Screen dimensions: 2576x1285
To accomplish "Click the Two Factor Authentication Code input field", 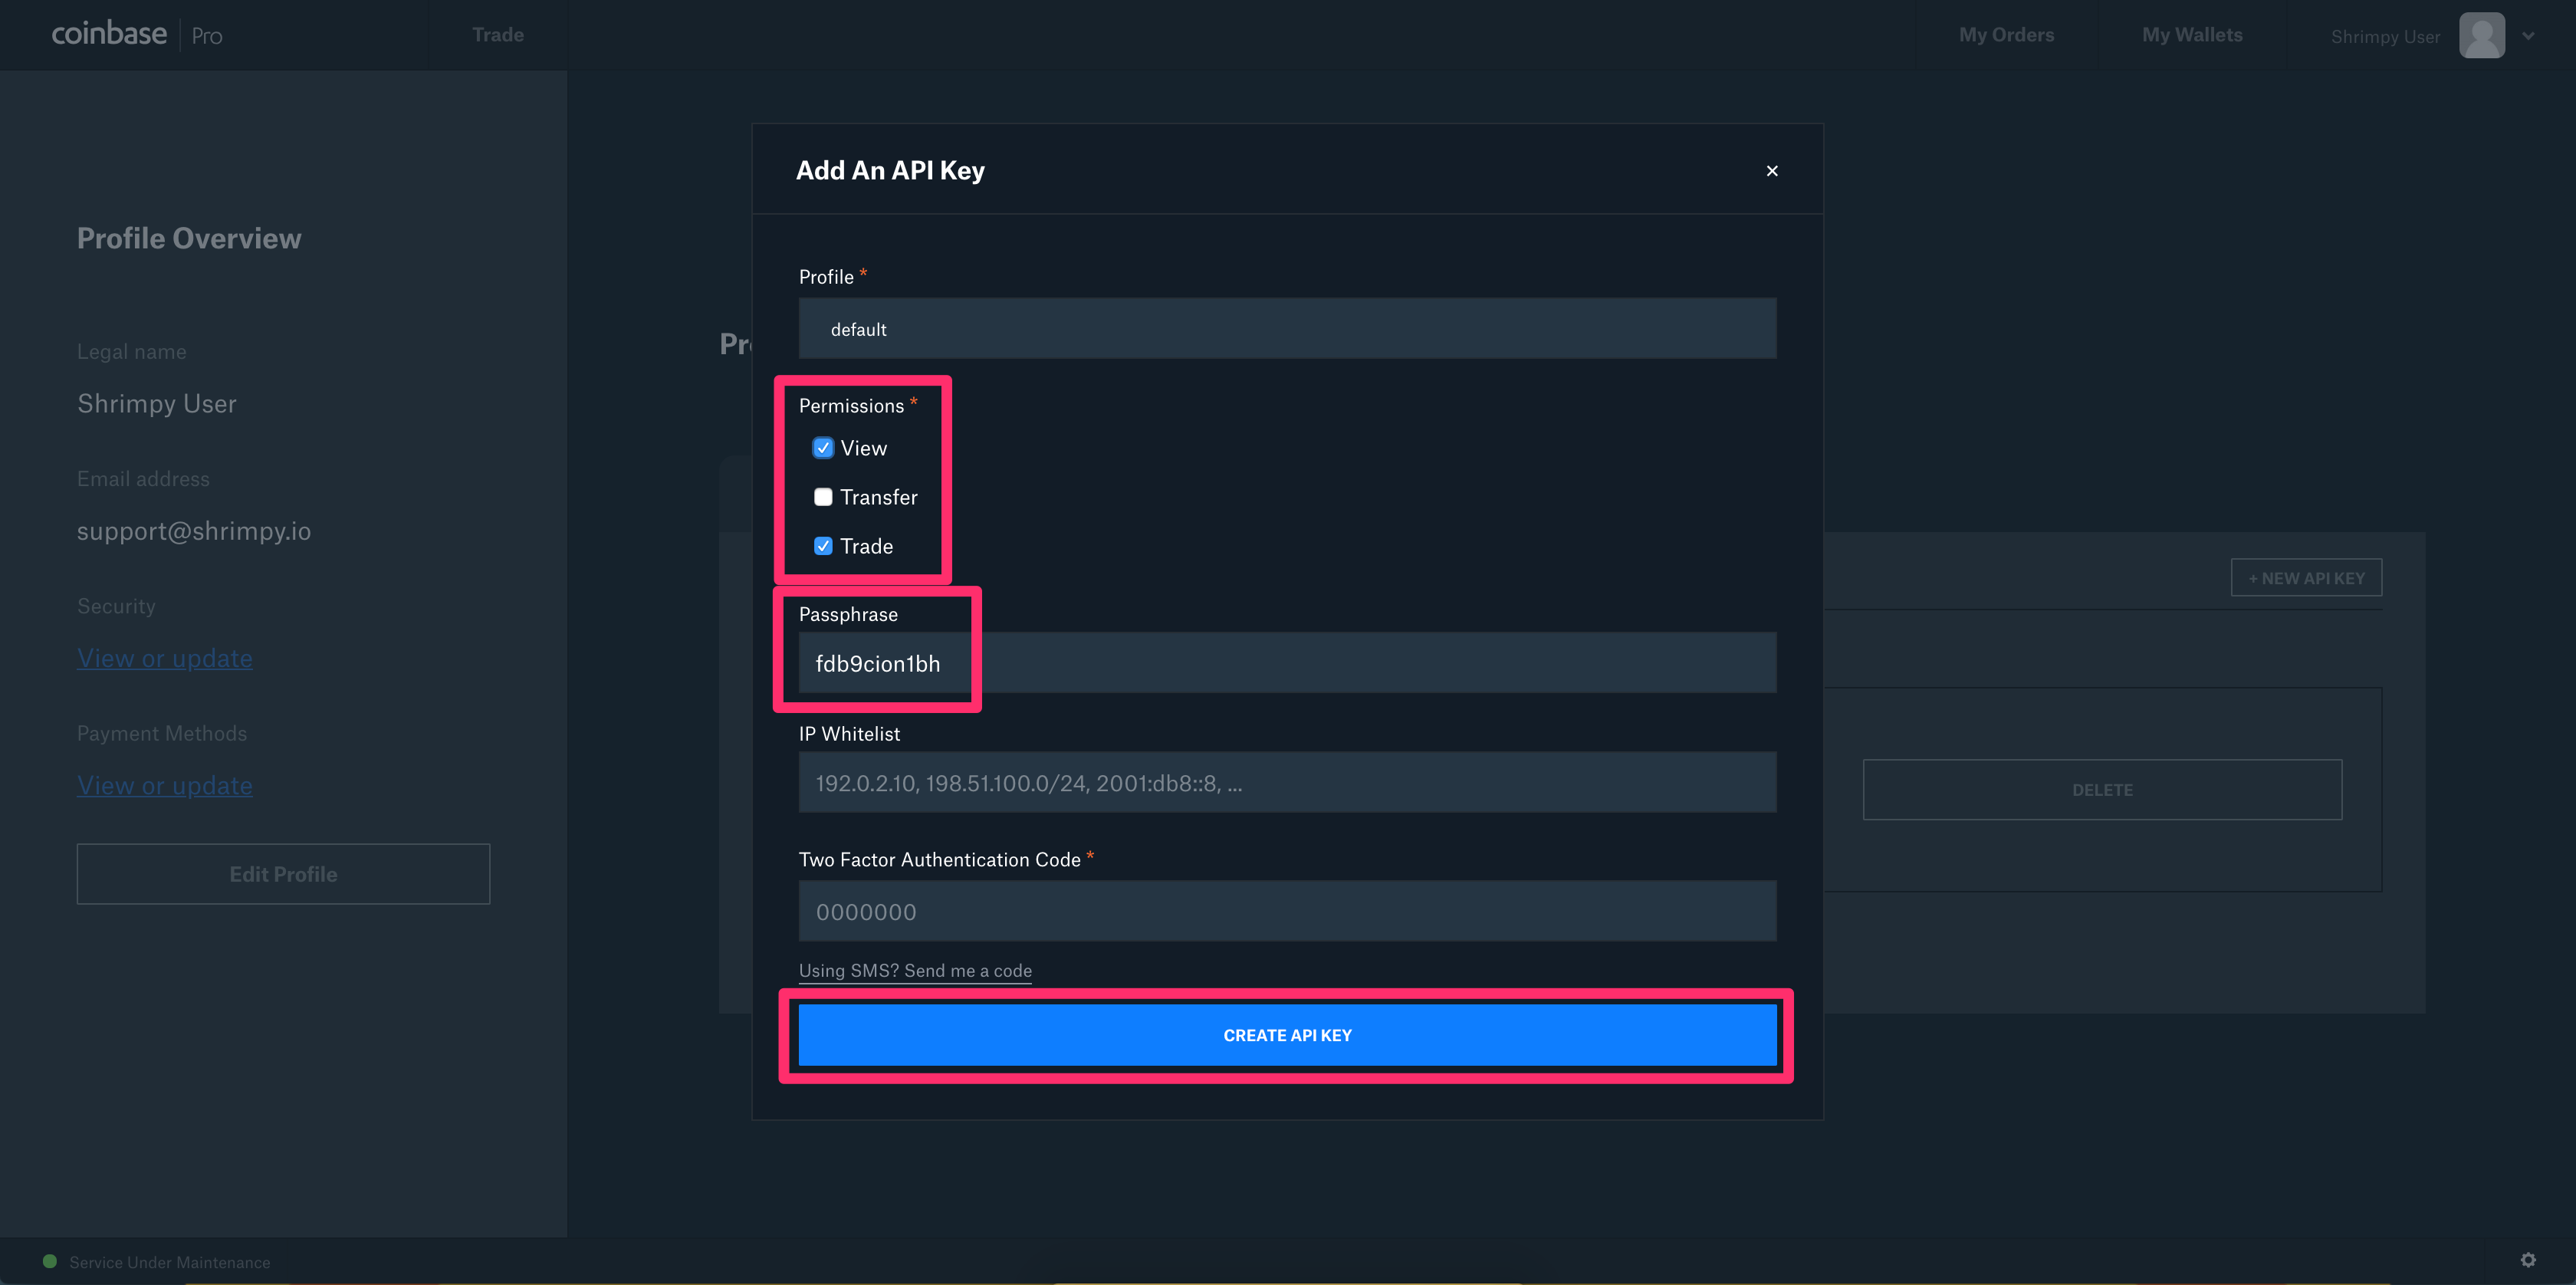I will click(x=1286, y=910).
